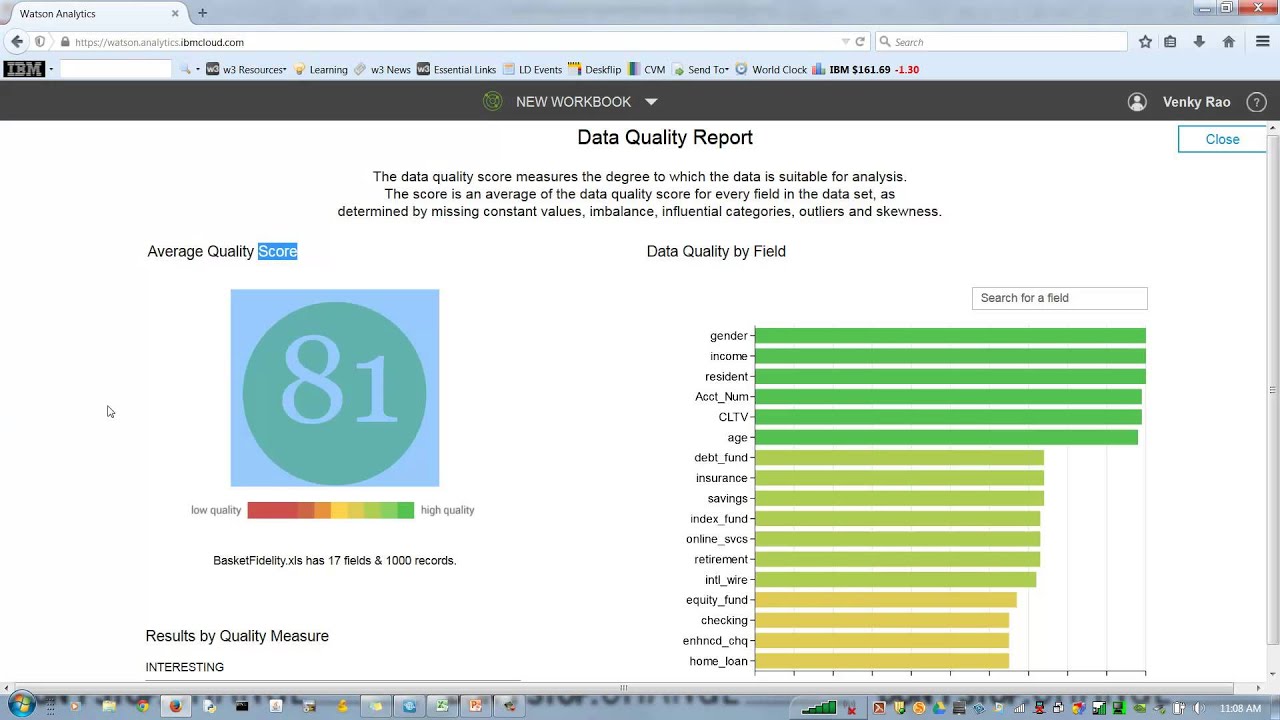Image resolution: width=1280 pixels, height=720 pixels.
Task: Open the help question mark icon
Action: point(1257,102)
